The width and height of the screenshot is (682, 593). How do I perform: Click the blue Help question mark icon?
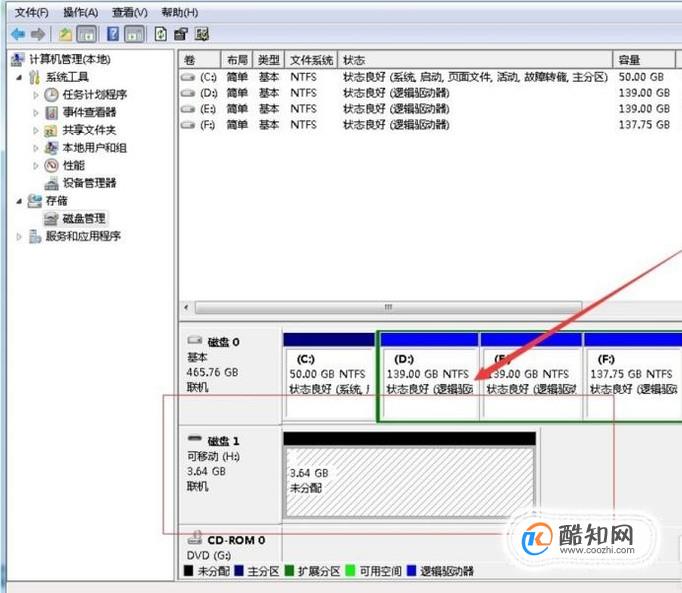(x=113, y=34)
